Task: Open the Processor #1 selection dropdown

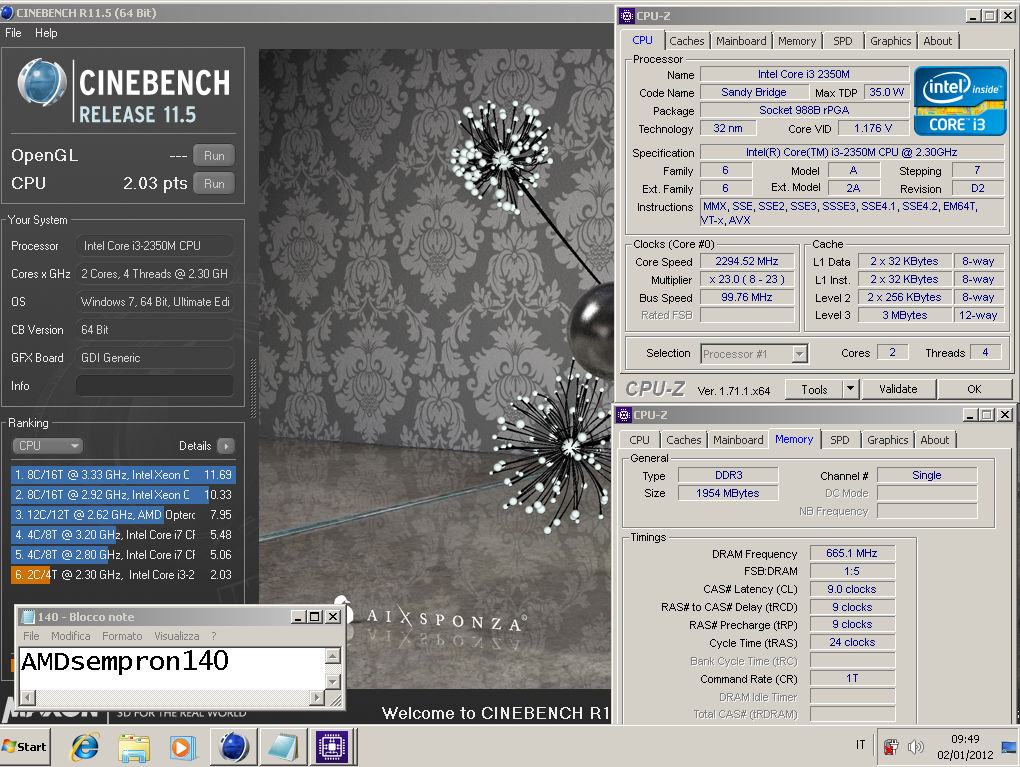Action: 754,354
